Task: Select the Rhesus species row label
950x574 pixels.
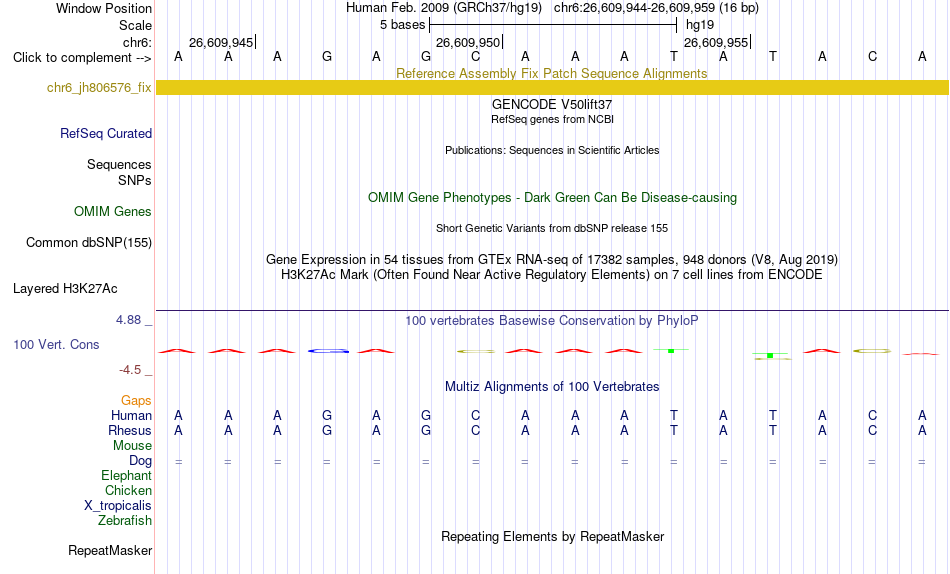Action: (130, 431)
